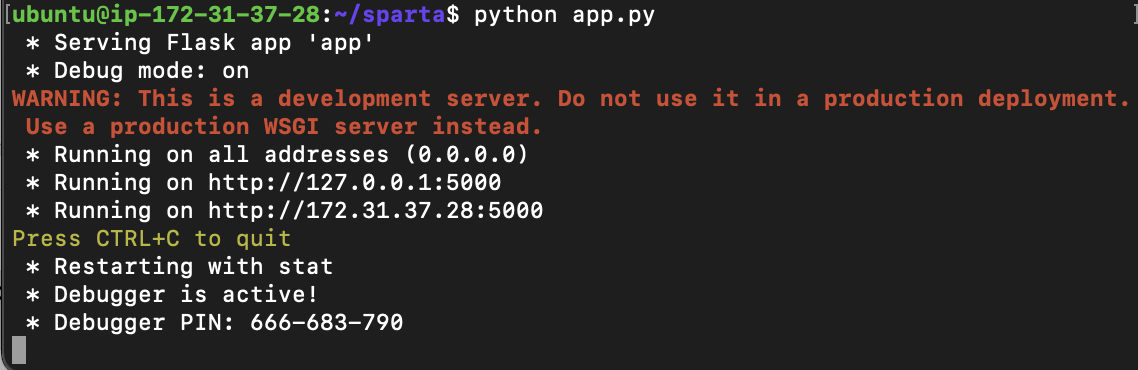Screen dimensions: 1138x370
Task: Click the terminal cursor block at bottom
Action: (x=20, y=350)
